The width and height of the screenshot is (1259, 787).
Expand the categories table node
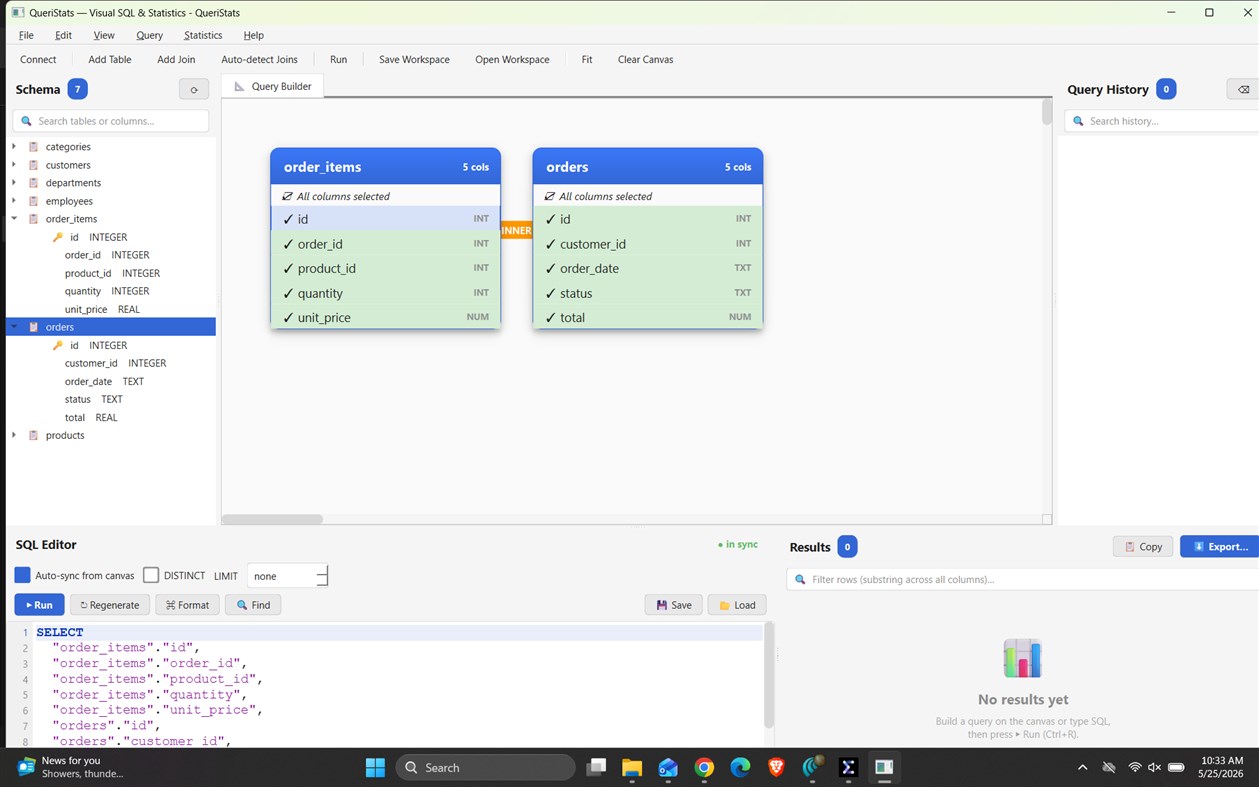click(x=14, y=147)
